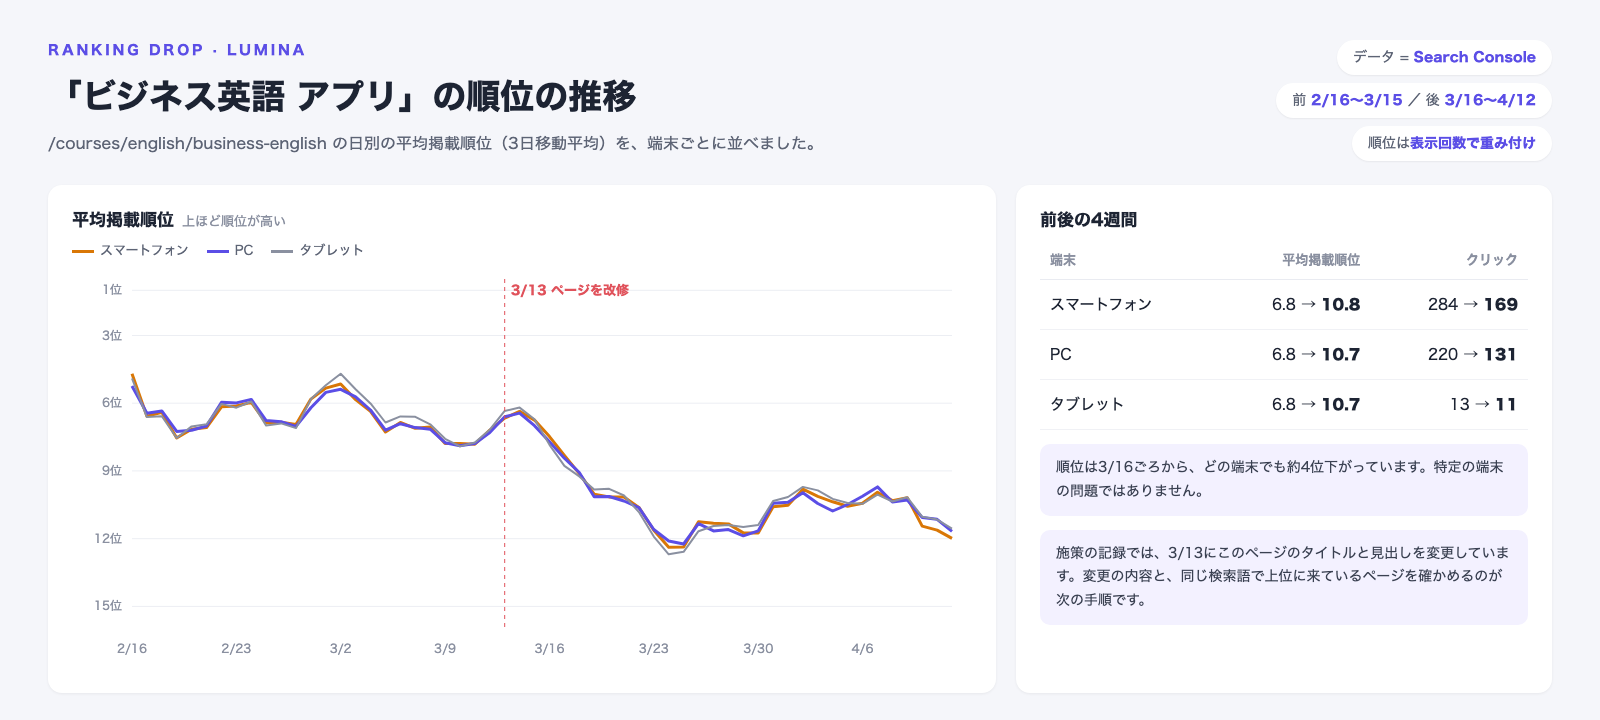This screenshot has height=720, width=1600.
Task: Click the 3/30 x-axis date label
Action: tap(758, 648)
